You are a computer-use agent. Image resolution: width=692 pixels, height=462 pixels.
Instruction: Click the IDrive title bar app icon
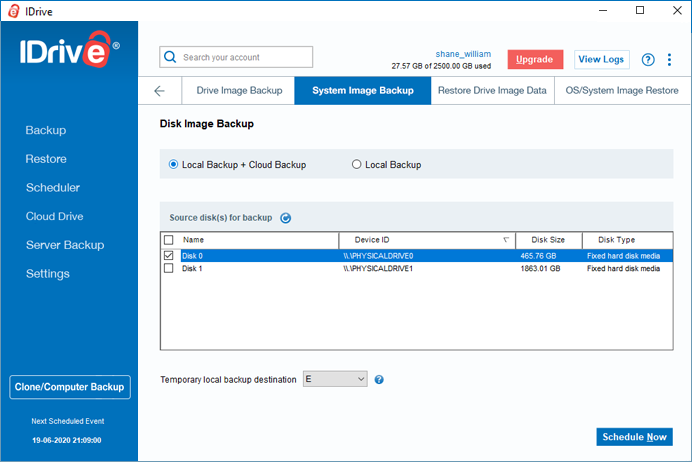tap(14, 11)
